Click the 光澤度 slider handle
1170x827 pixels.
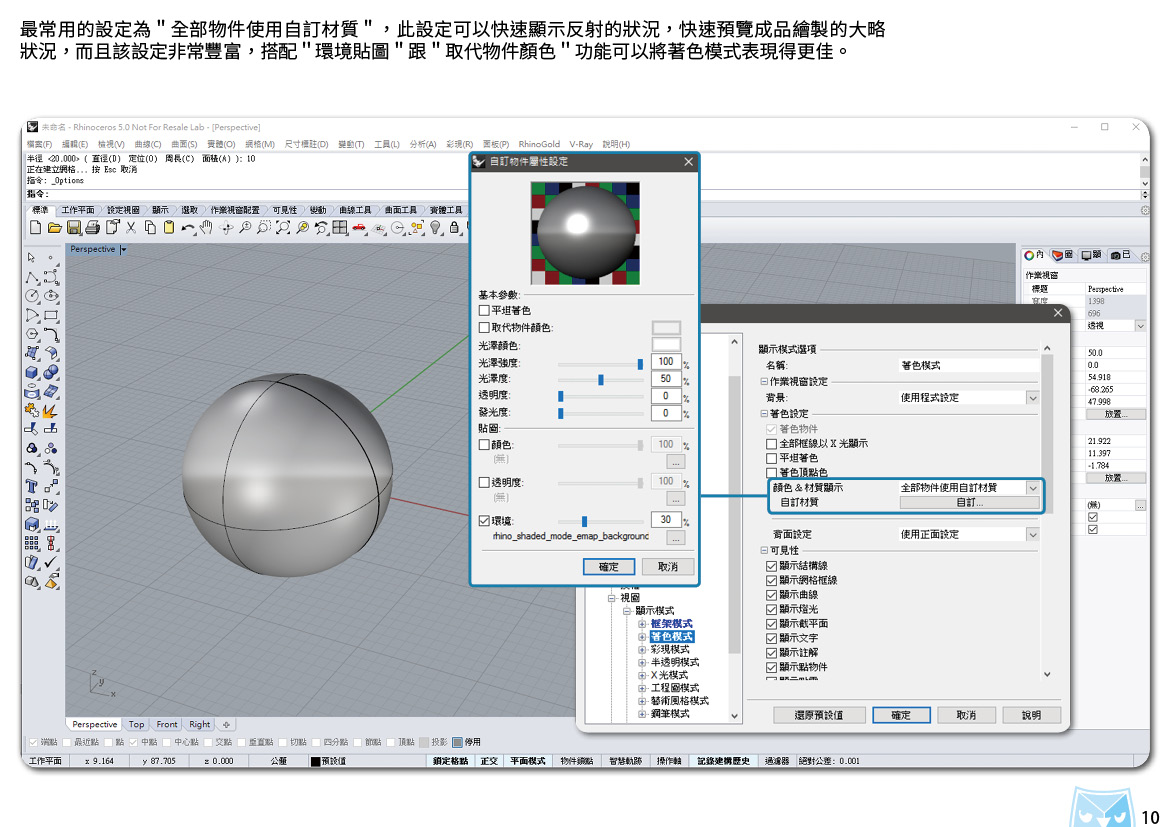point(601,379)
